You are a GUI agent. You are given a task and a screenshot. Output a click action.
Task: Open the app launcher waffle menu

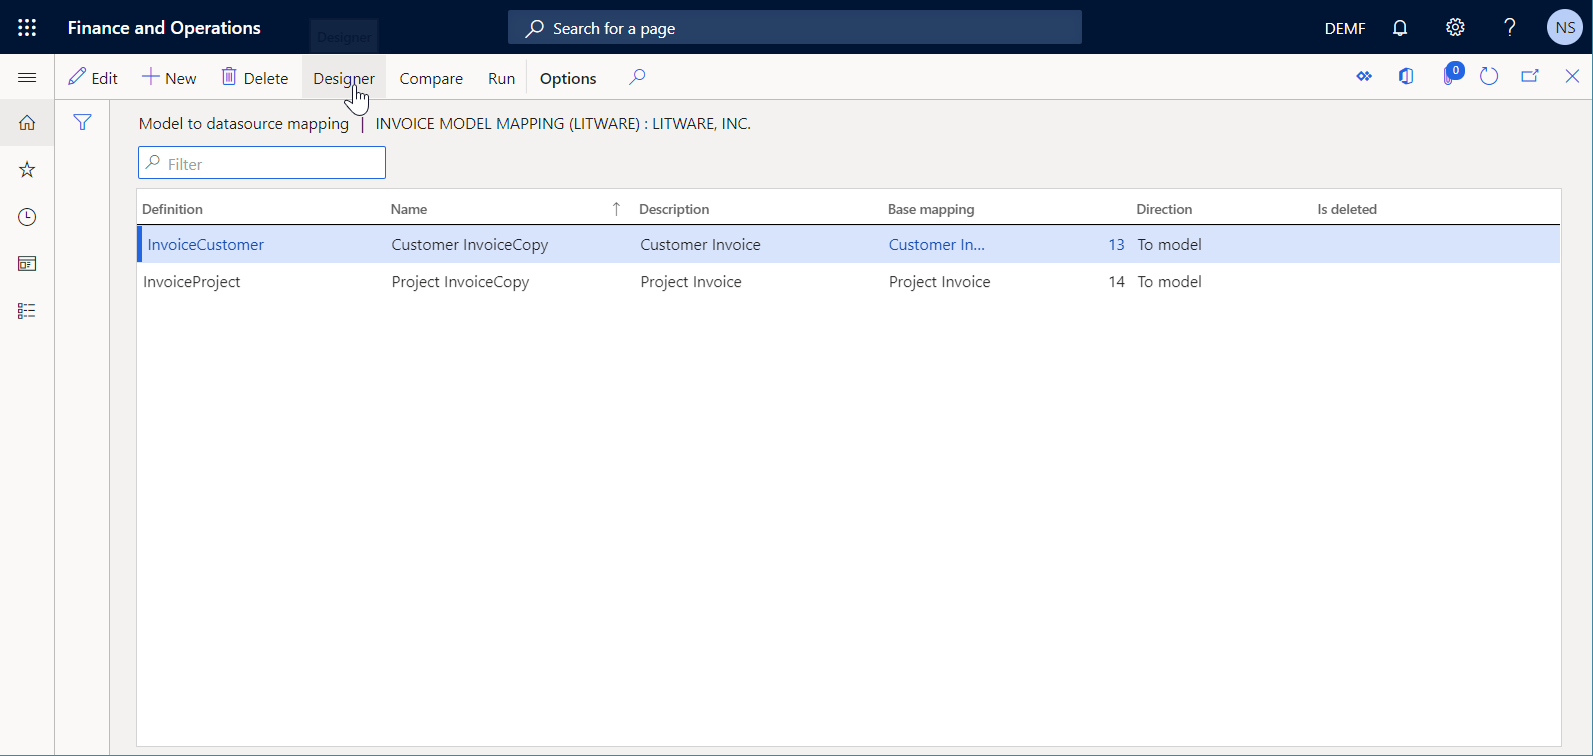click(x=27, y=28)
